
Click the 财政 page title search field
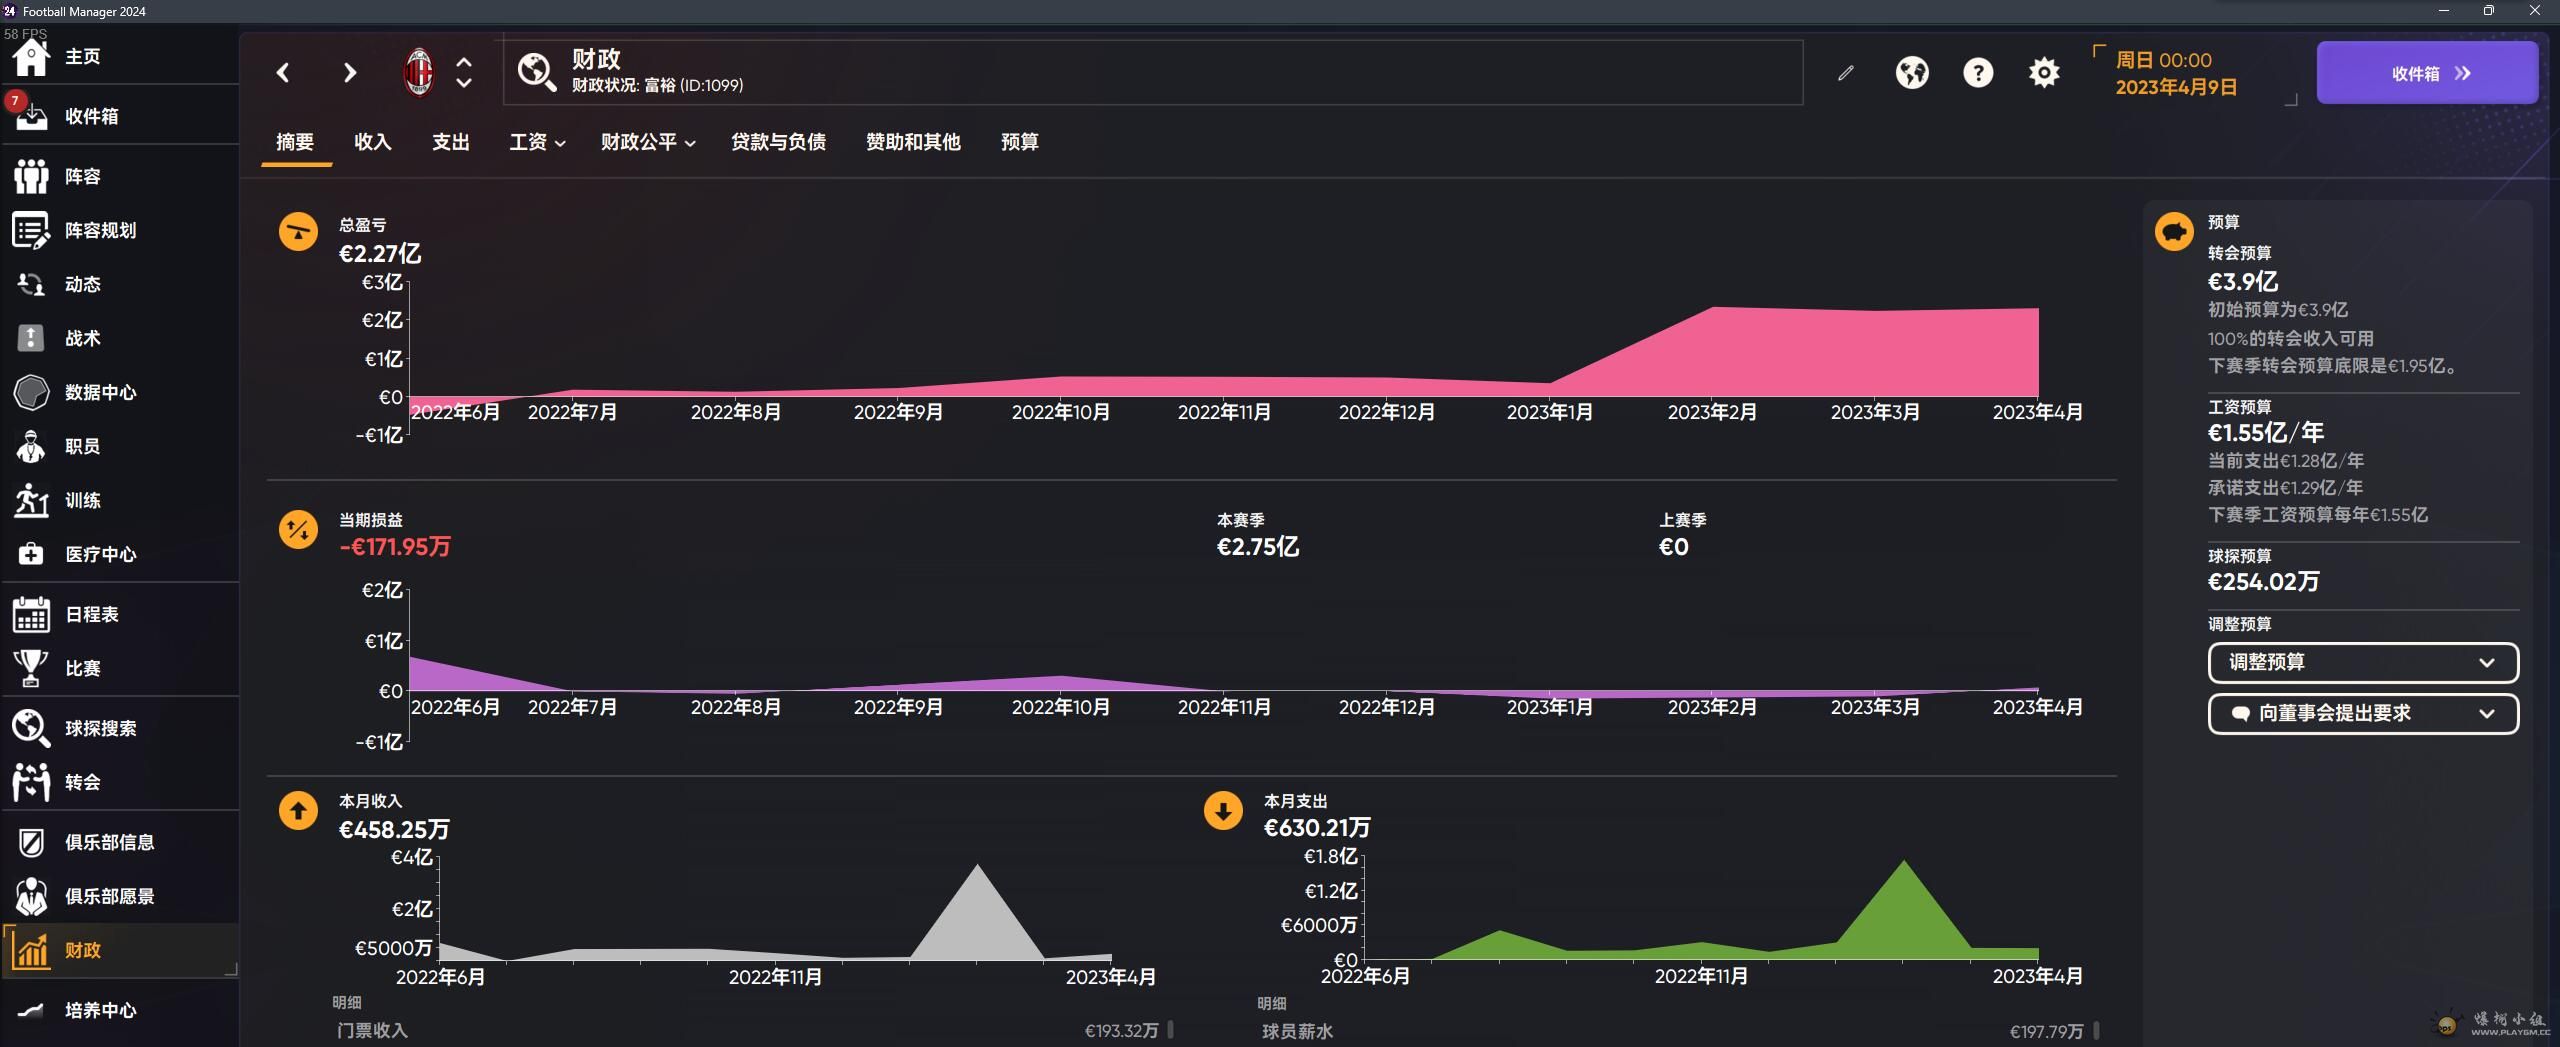1153,72
